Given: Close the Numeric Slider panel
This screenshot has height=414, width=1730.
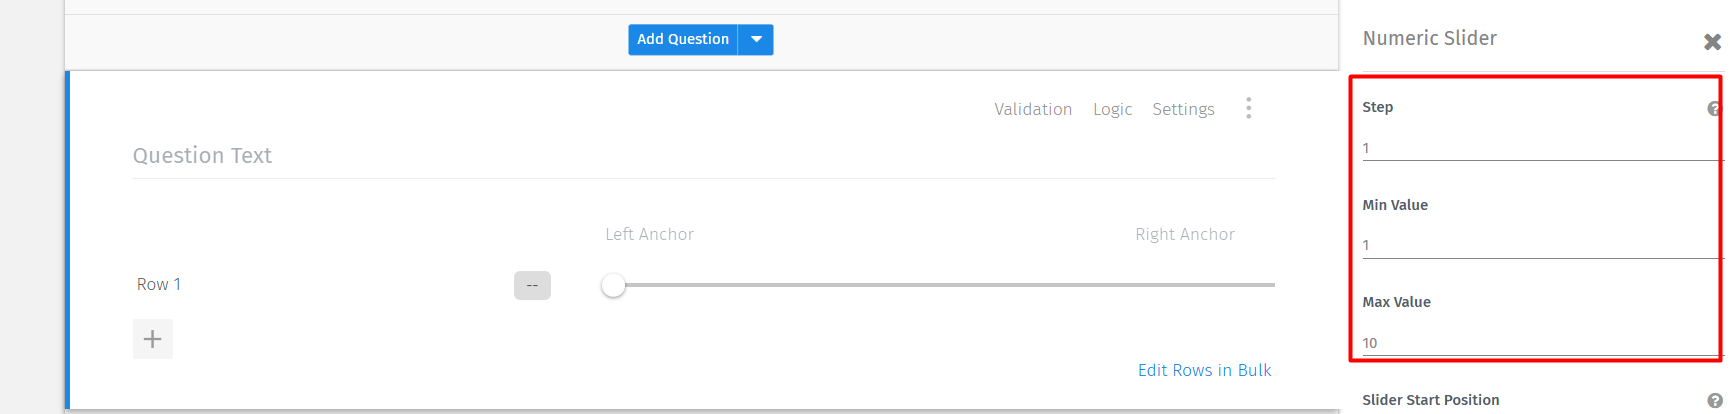Looking at the screenshot, I should pos(1712,42).
